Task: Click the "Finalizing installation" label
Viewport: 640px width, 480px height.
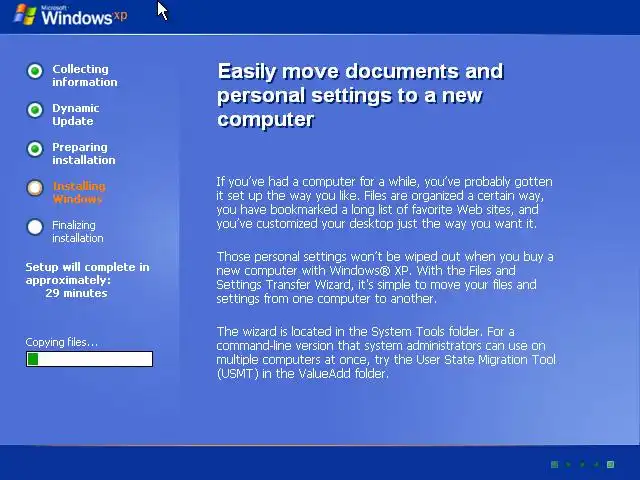Action: click(x=78, y=231)
